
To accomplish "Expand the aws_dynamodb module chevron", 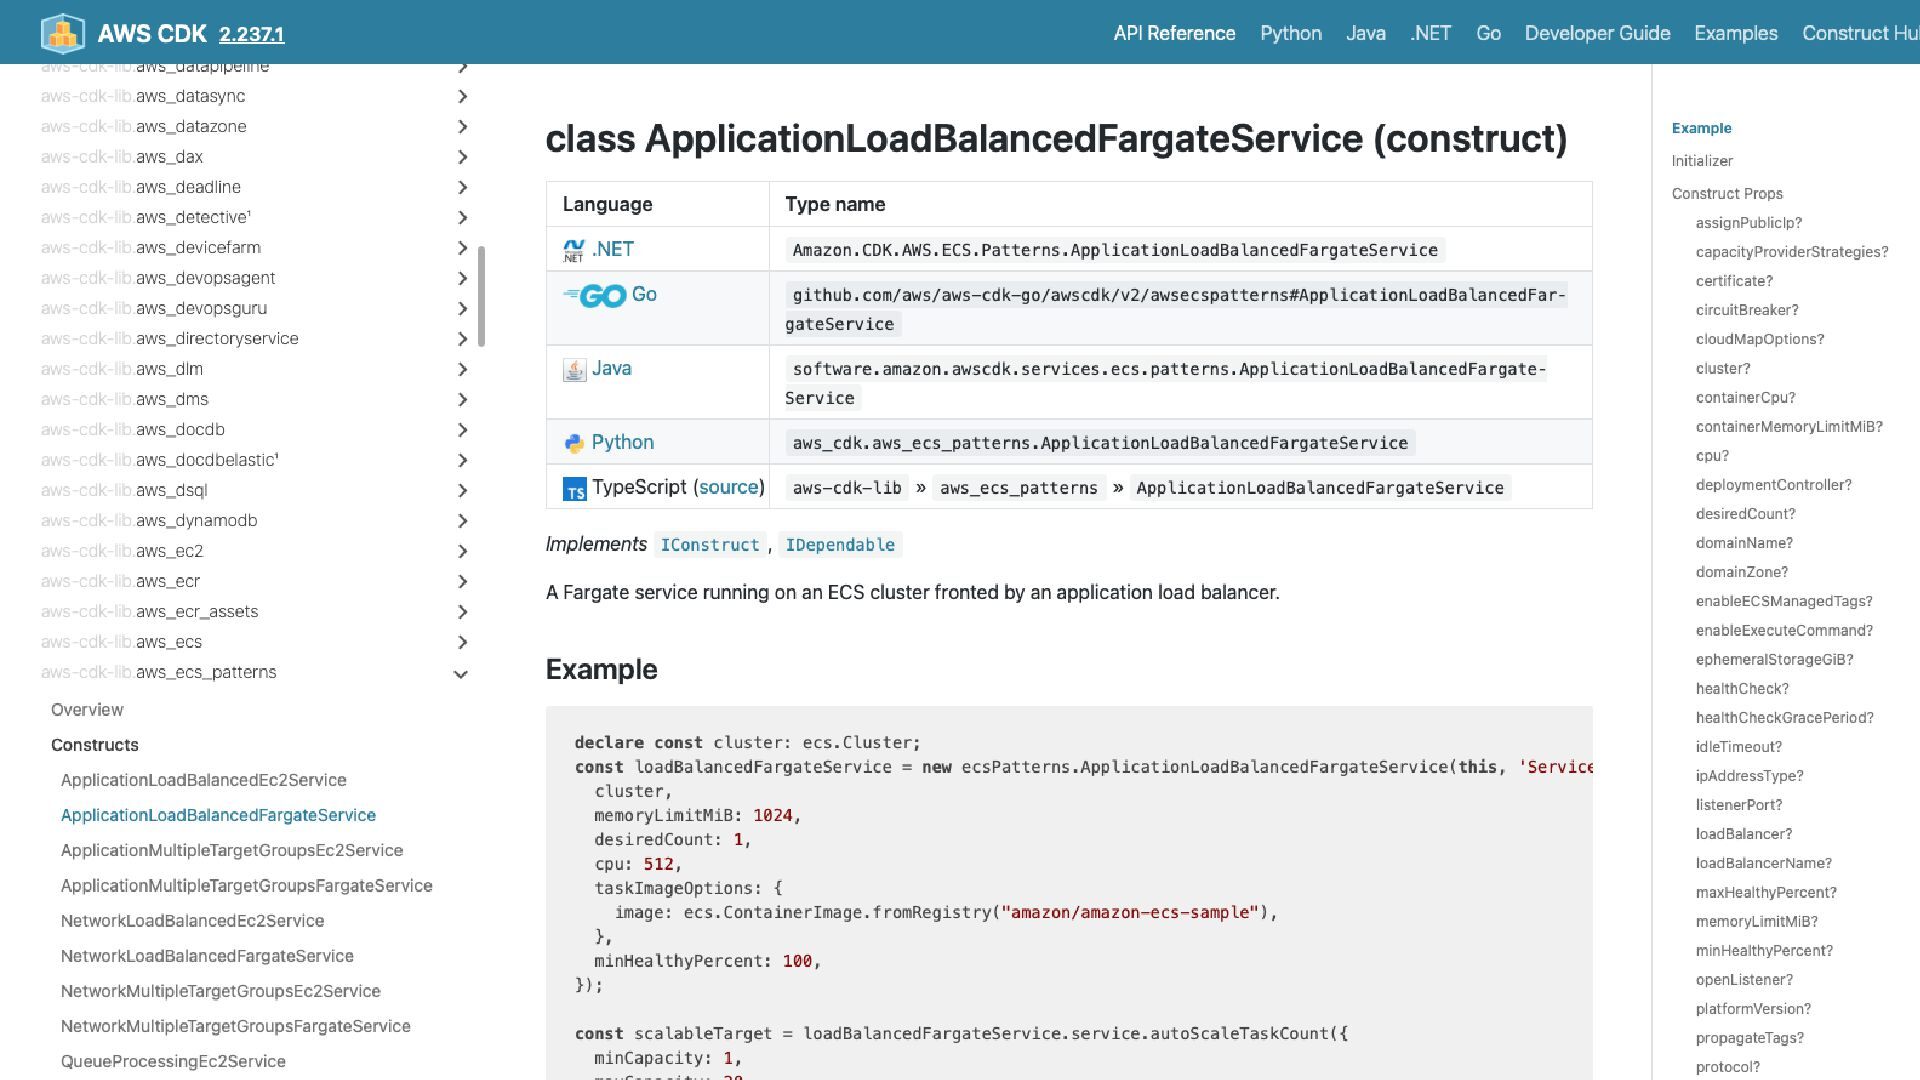I will pyautogui.click(x=462, y=521).
